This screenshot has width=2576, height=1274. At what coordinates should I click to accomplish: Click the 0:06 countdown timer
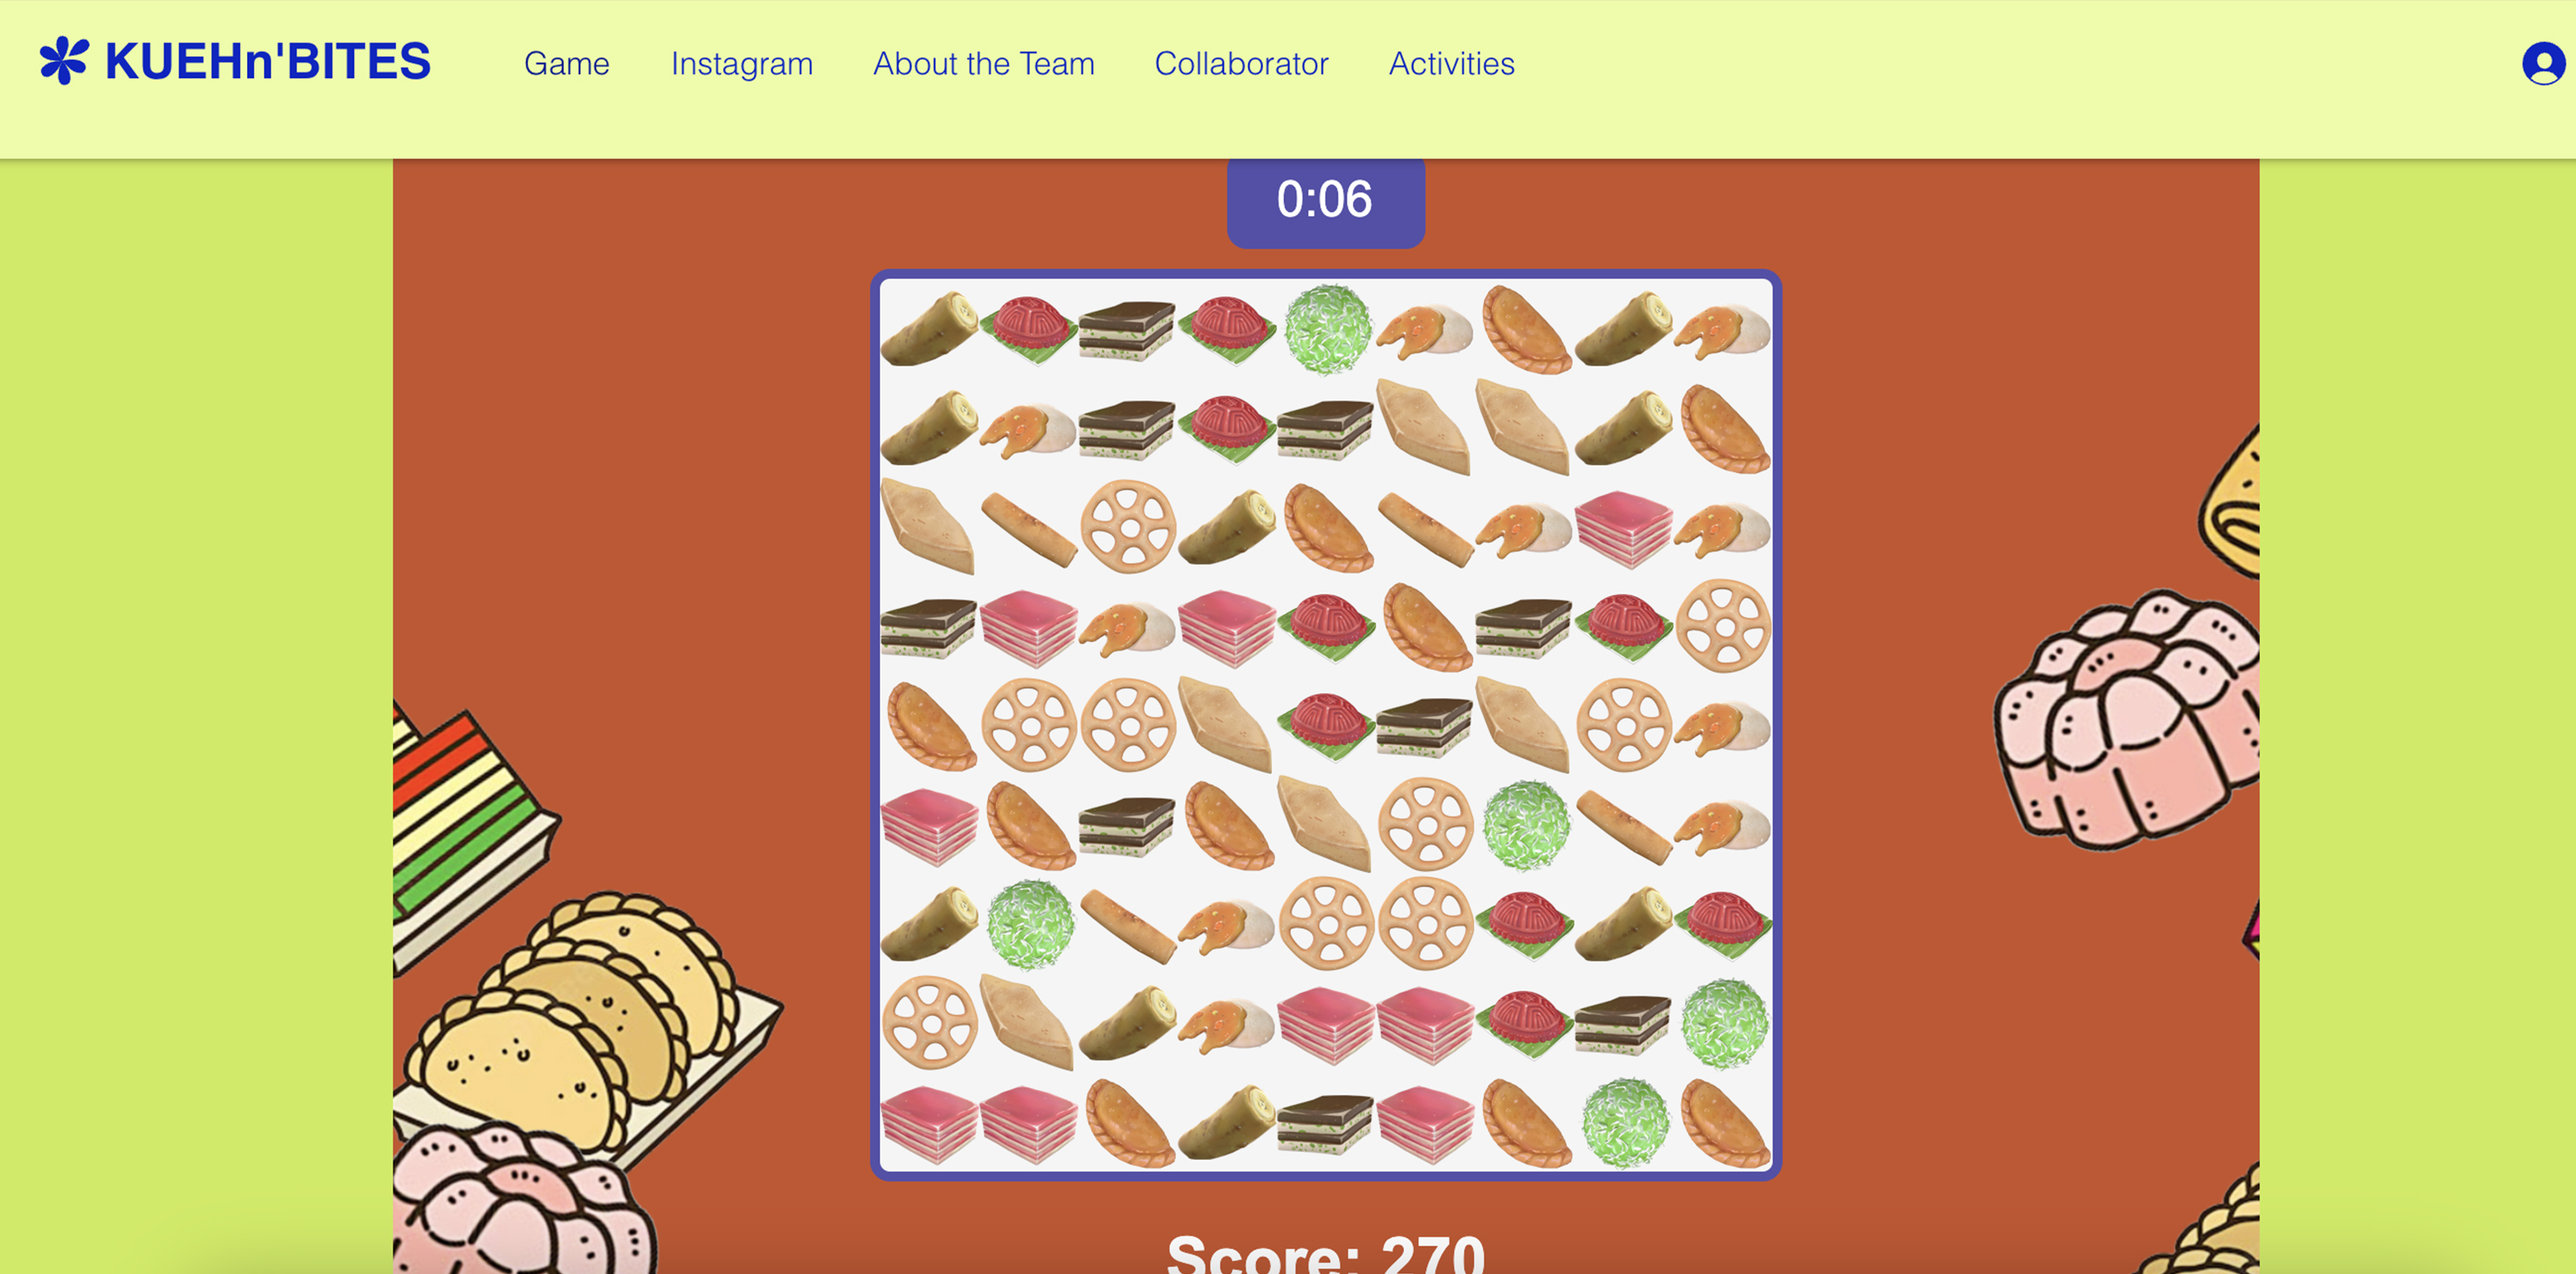[1325, 200]
